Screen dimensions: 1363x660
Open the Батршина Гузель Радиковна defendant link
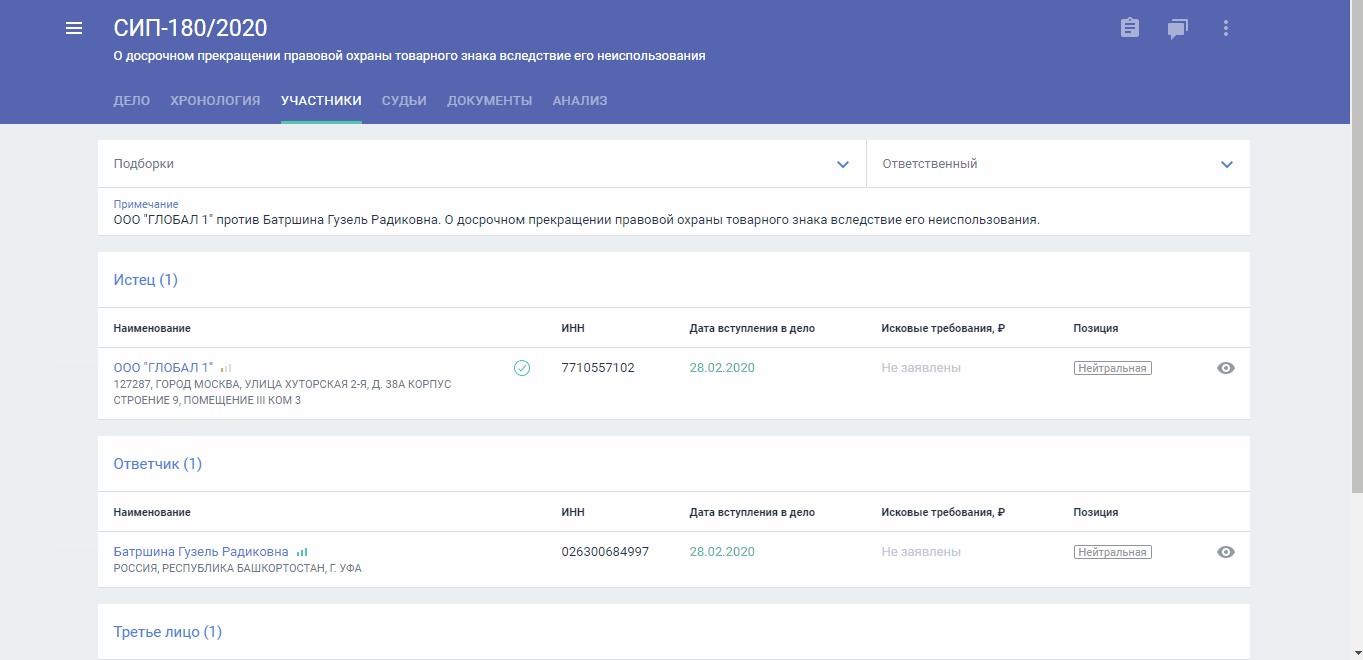point(201,552)
